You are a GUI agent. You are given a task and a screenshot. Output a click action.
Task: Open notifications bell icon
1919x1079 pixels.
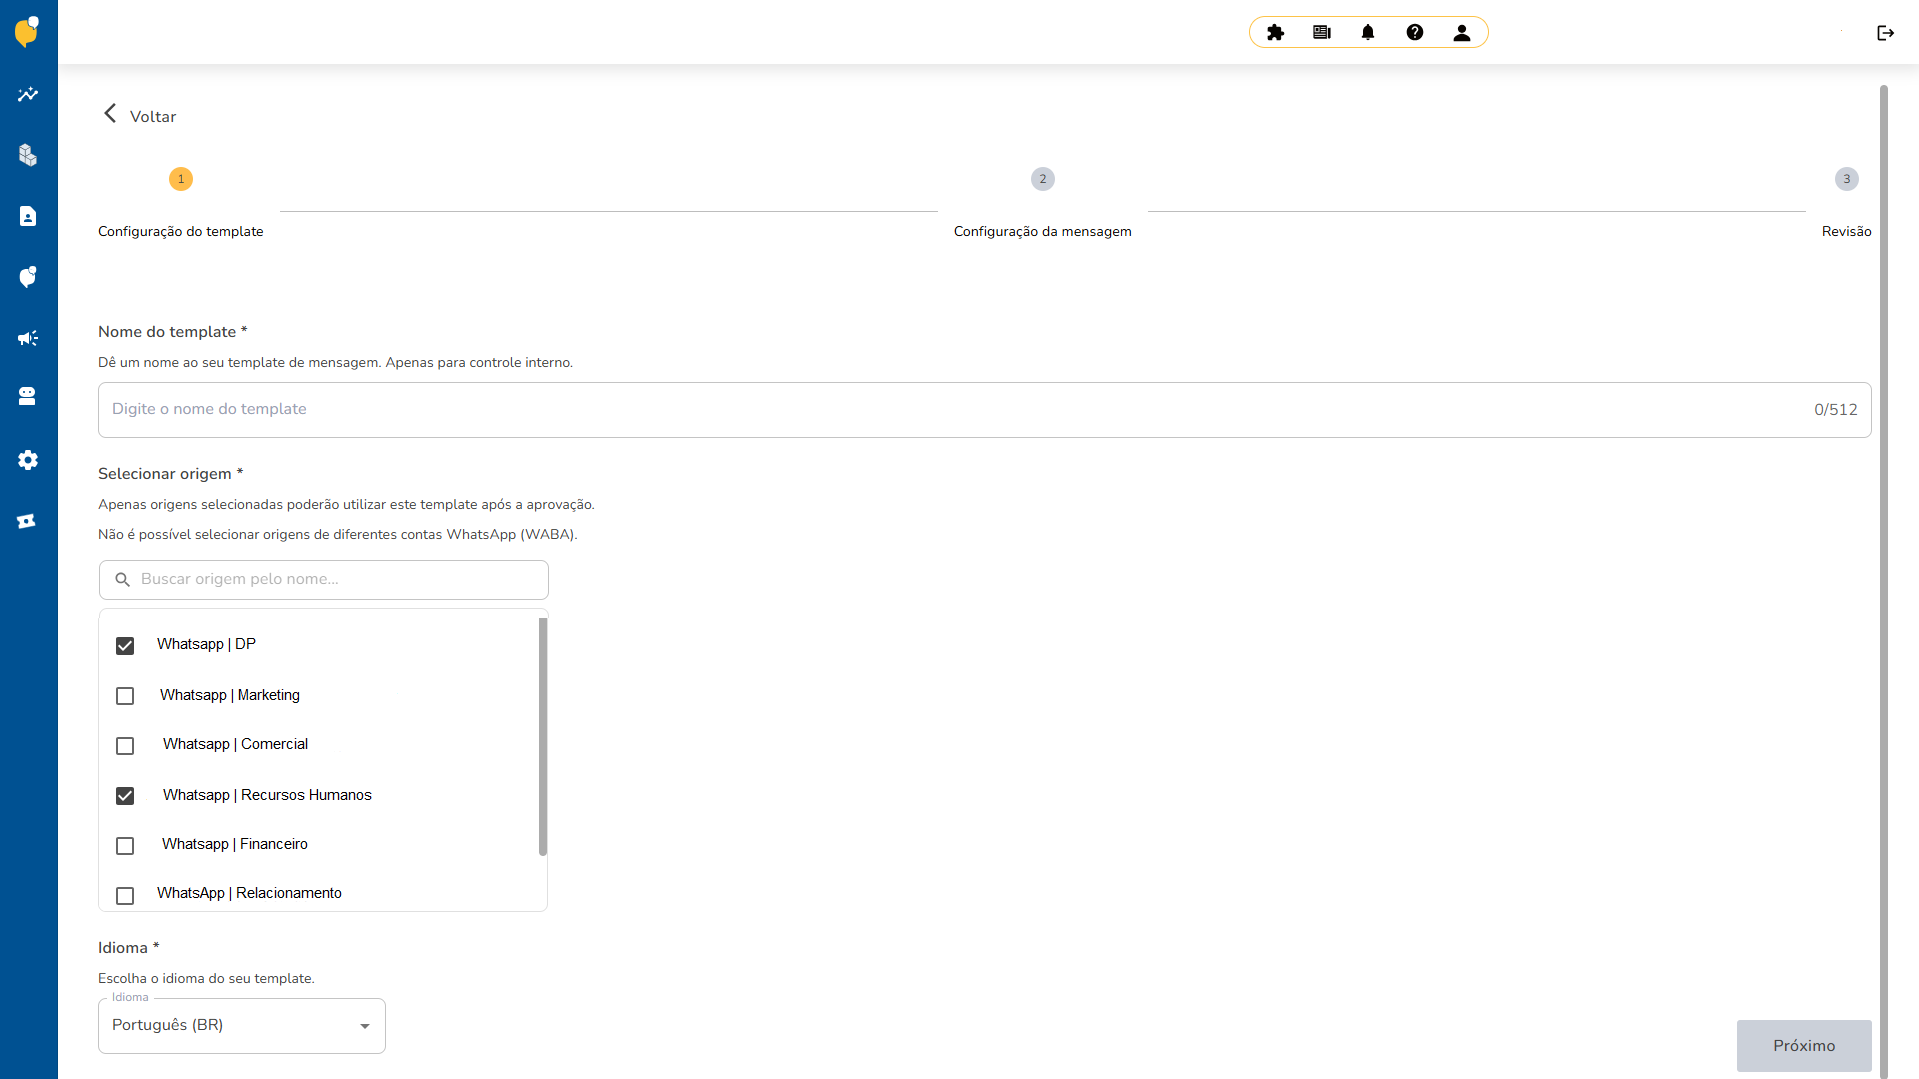click(x=1368, y=32)
